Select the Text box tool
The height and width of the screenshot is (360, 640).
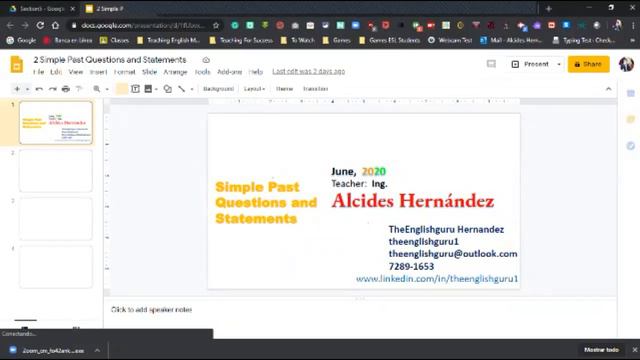coord(135,89)
